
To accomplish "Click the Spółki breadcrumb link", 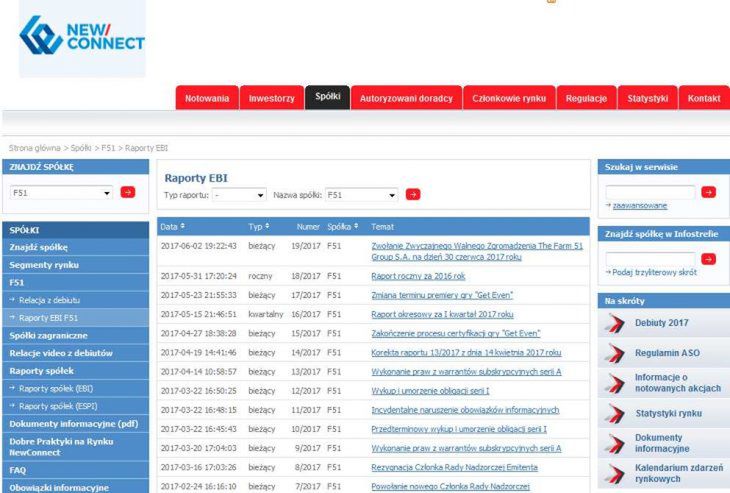I will coord(81,148).
